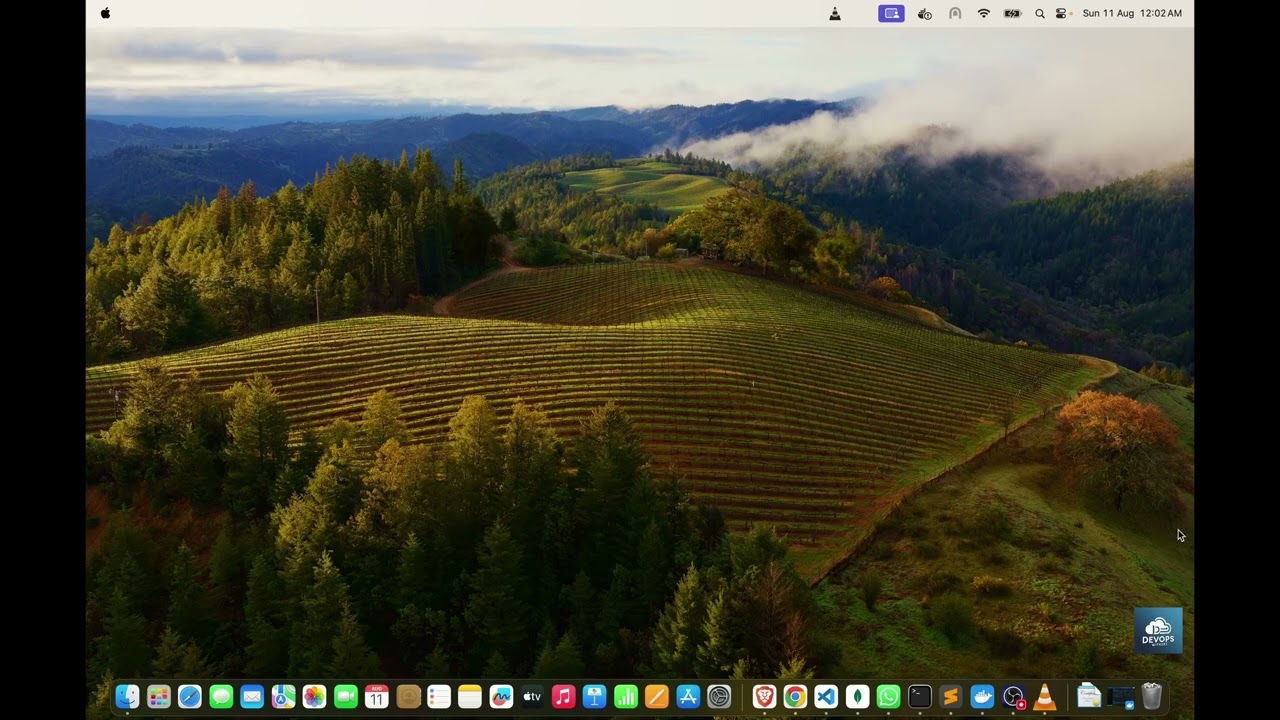Screen dimensions: 1280x720
Task: Open the Downloads stack beside Trash
Action: [x=1121, y=697]
